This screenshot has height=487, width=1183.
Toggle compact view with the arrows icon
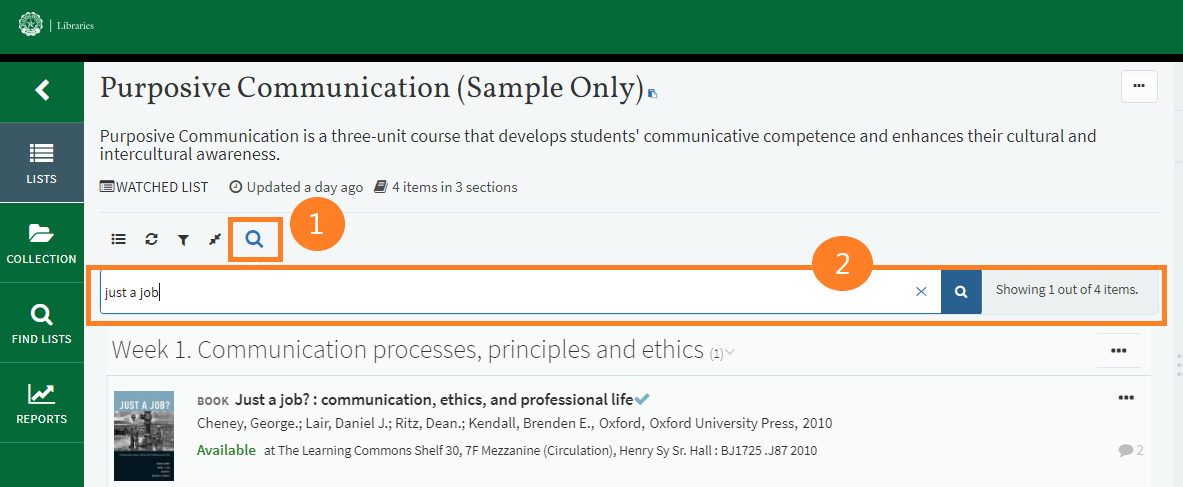coord(214,239)
